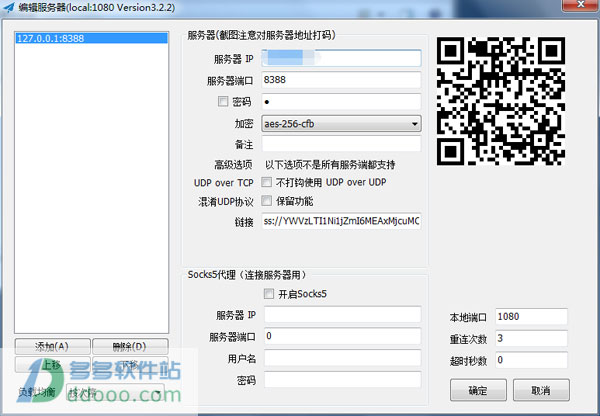Click the 添加(A) button
The image size is (600, 416).
(51, 347)
